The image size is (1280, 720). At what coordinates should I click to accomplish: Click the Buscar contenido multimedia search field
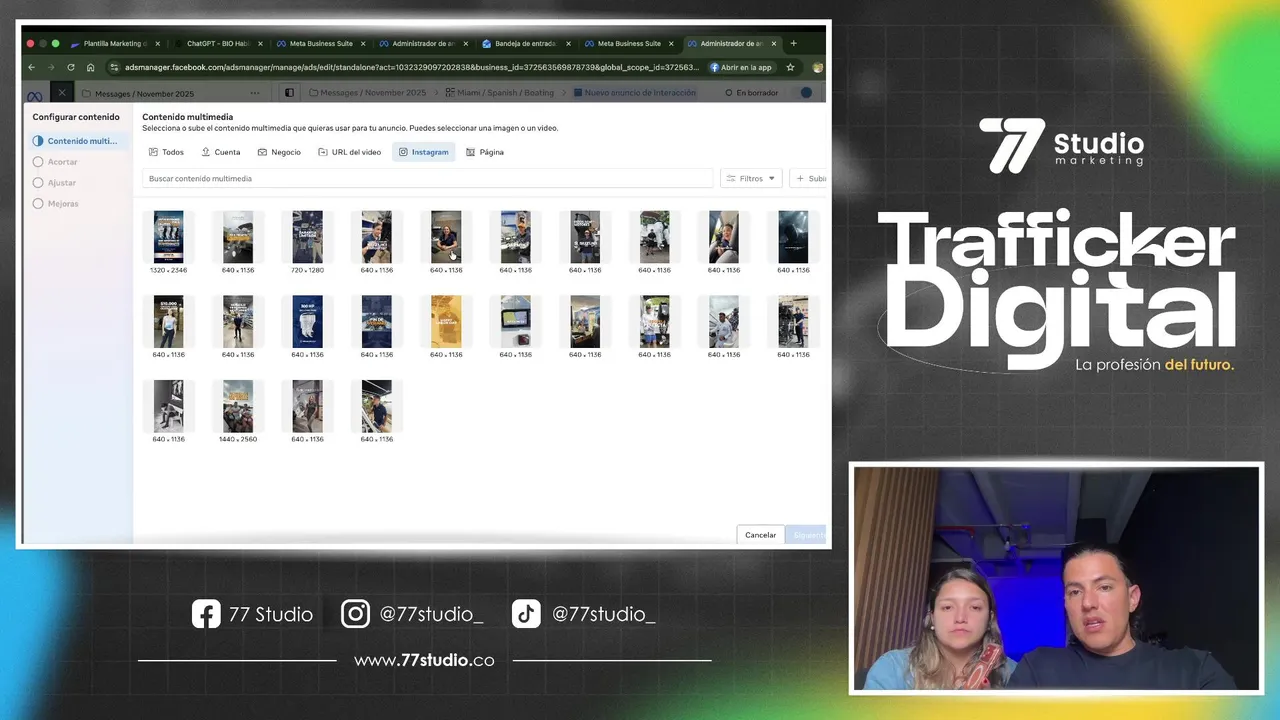click(x=427, y=178)
